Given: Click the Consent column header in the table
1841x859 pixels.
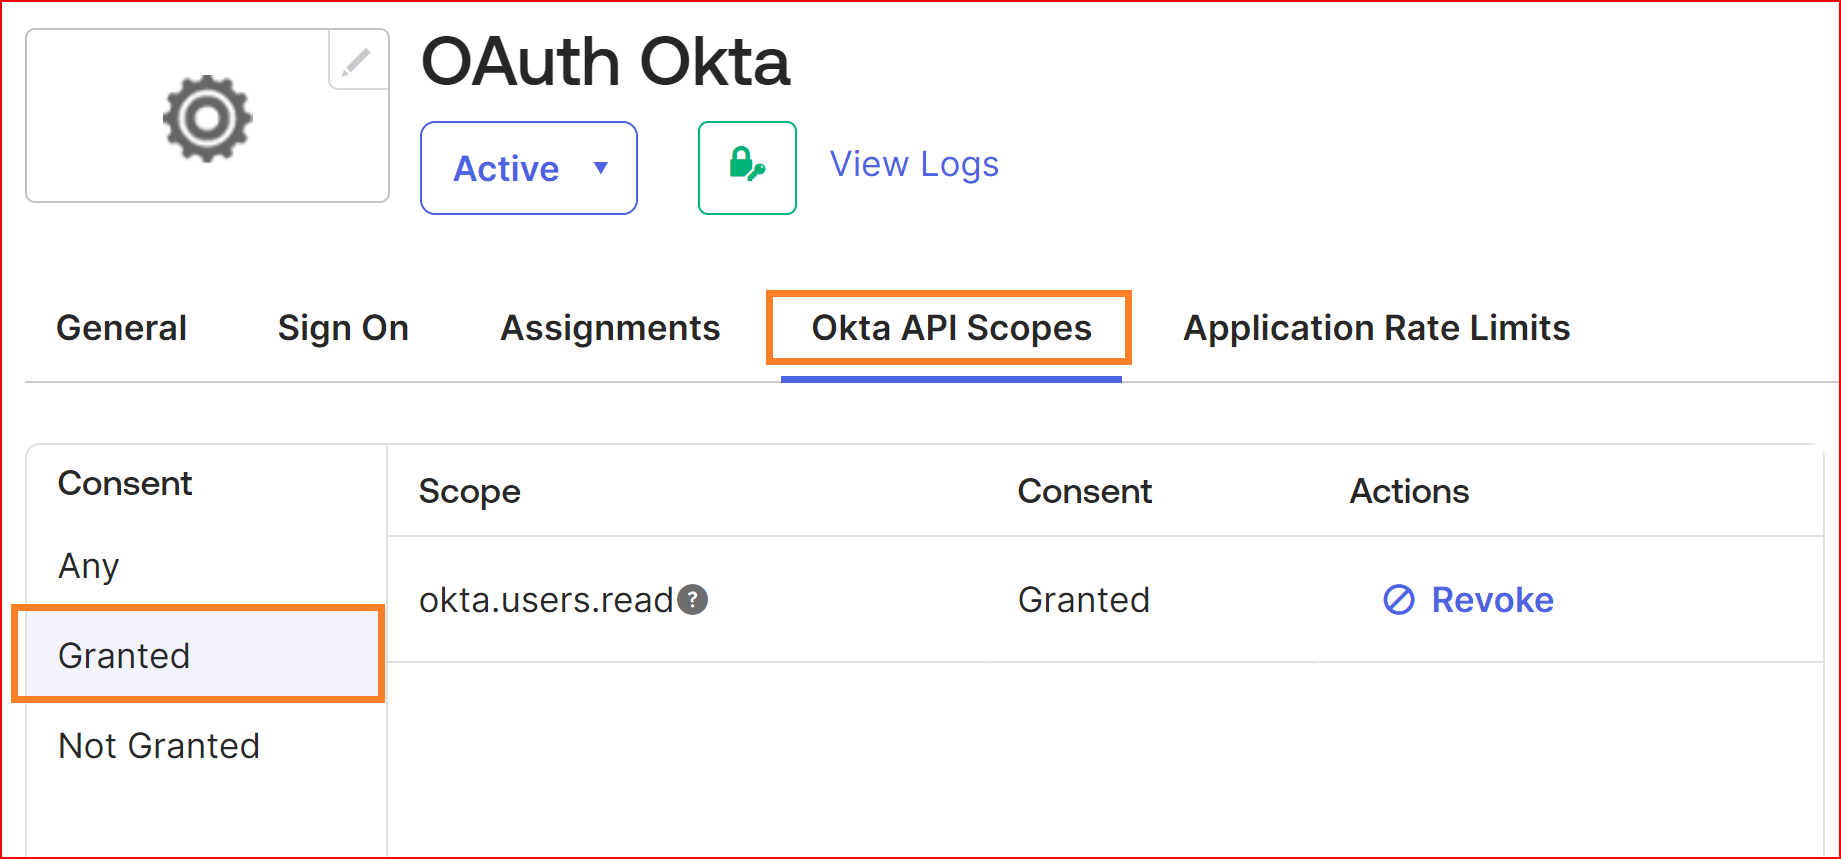Looking at the screenshot, I should coord(1085,491).
